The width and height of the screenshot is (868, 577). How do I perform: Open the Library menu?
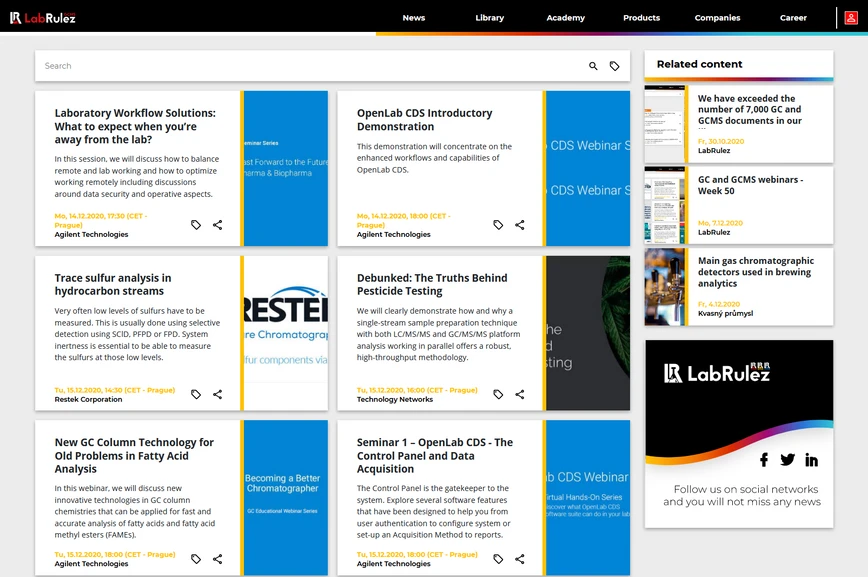pos(489,18)
